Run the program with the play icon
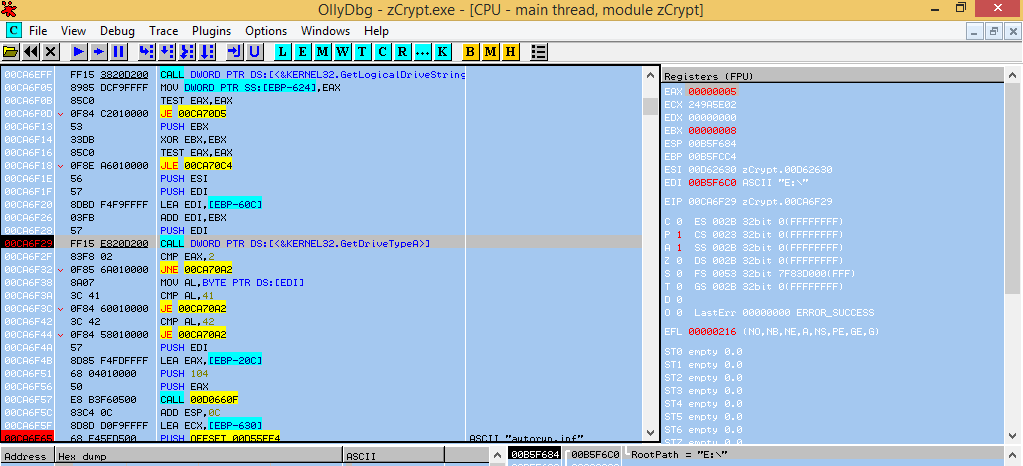 79,51
